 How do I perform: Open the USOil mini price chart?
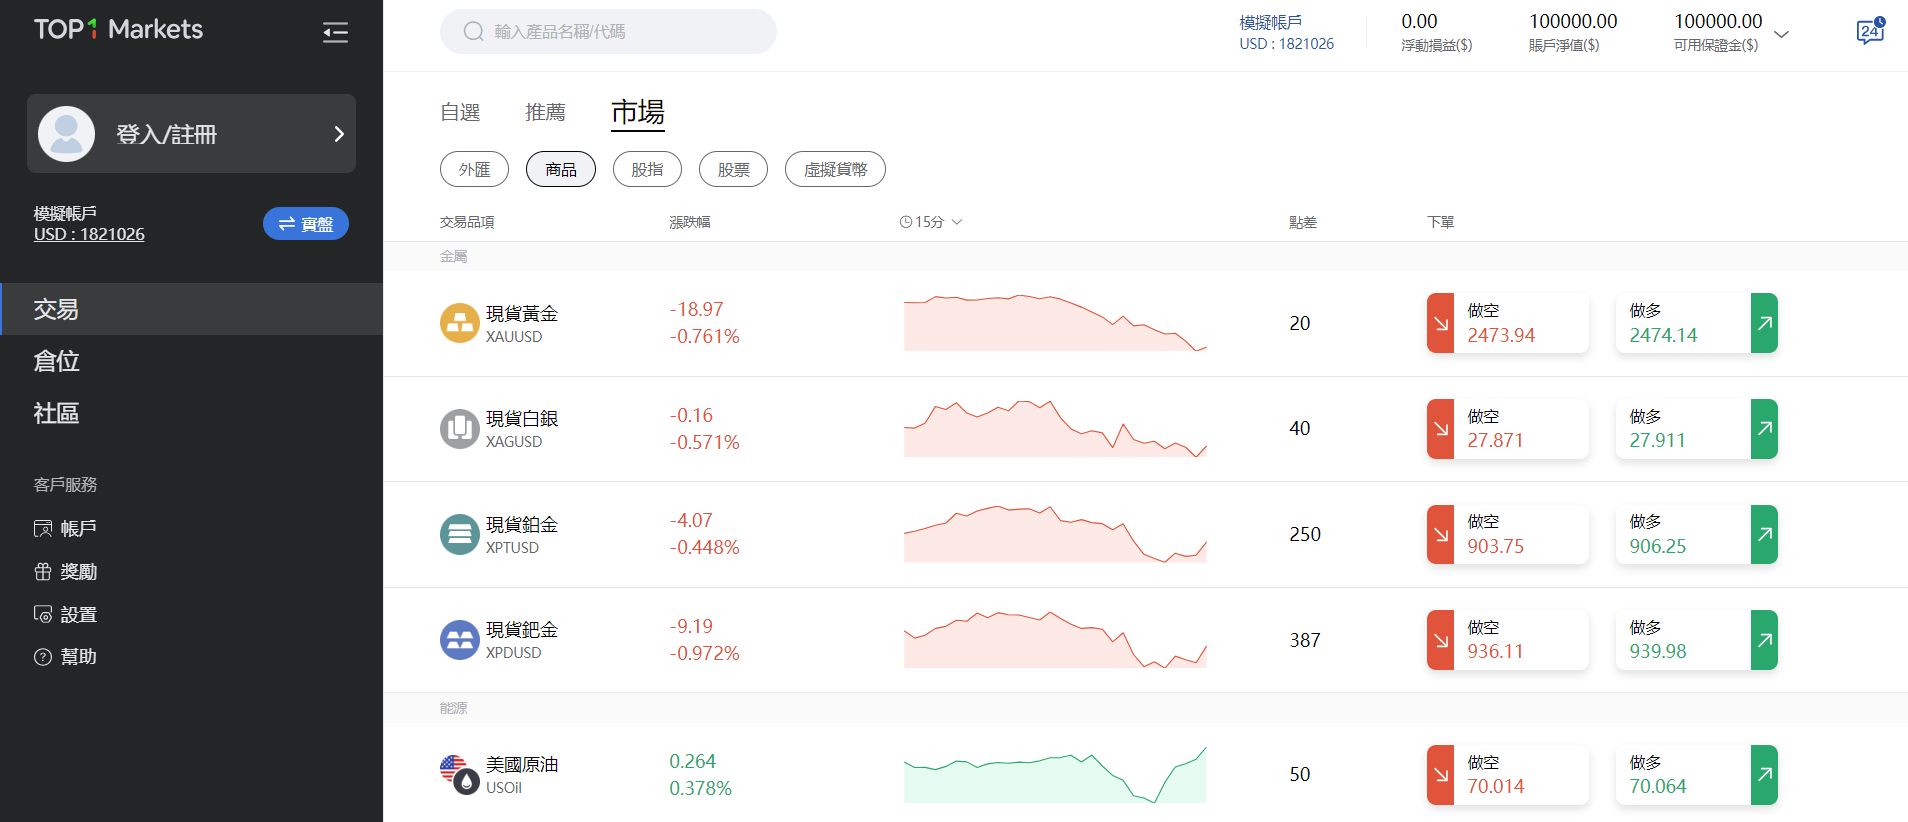[1055, 775]
